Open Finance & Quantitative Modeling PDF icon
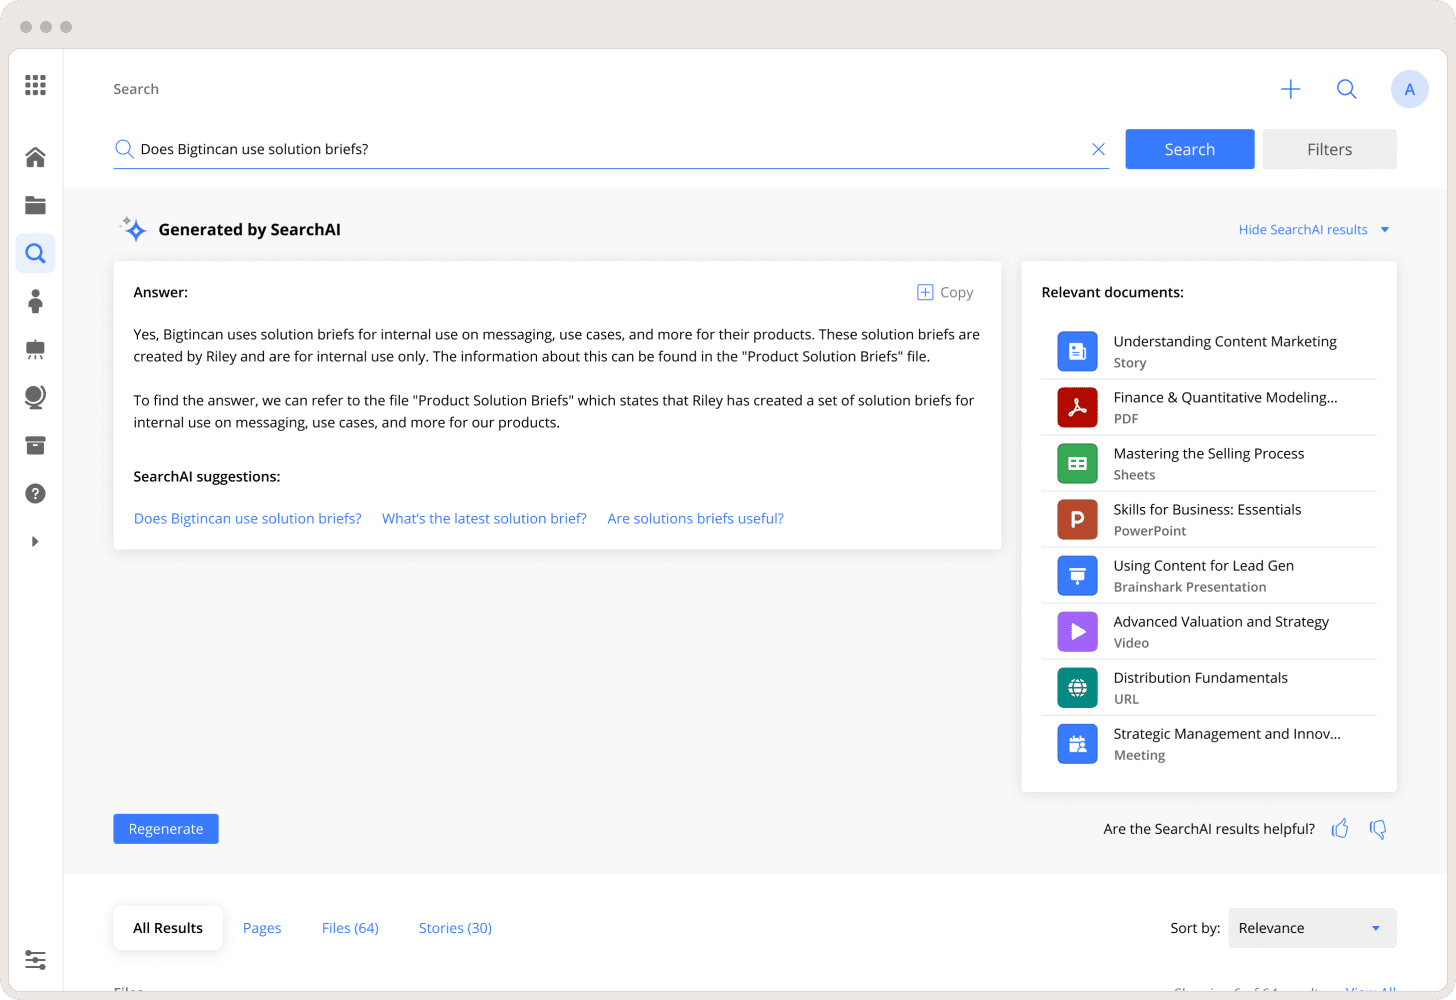 pyautogui.click(x=1077, y=407)
